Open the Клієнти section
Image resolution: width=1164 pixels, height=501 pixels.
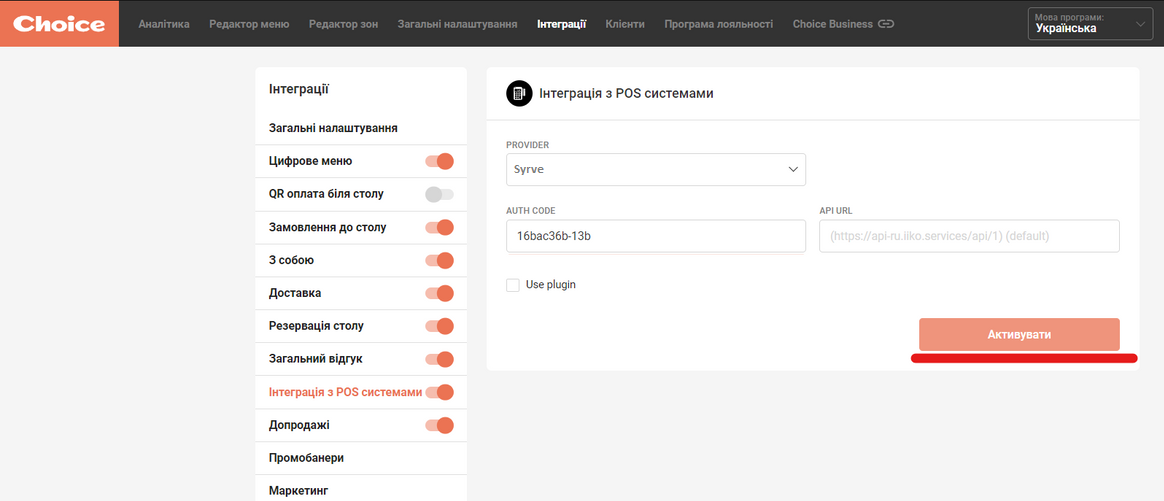click(625, 24)
